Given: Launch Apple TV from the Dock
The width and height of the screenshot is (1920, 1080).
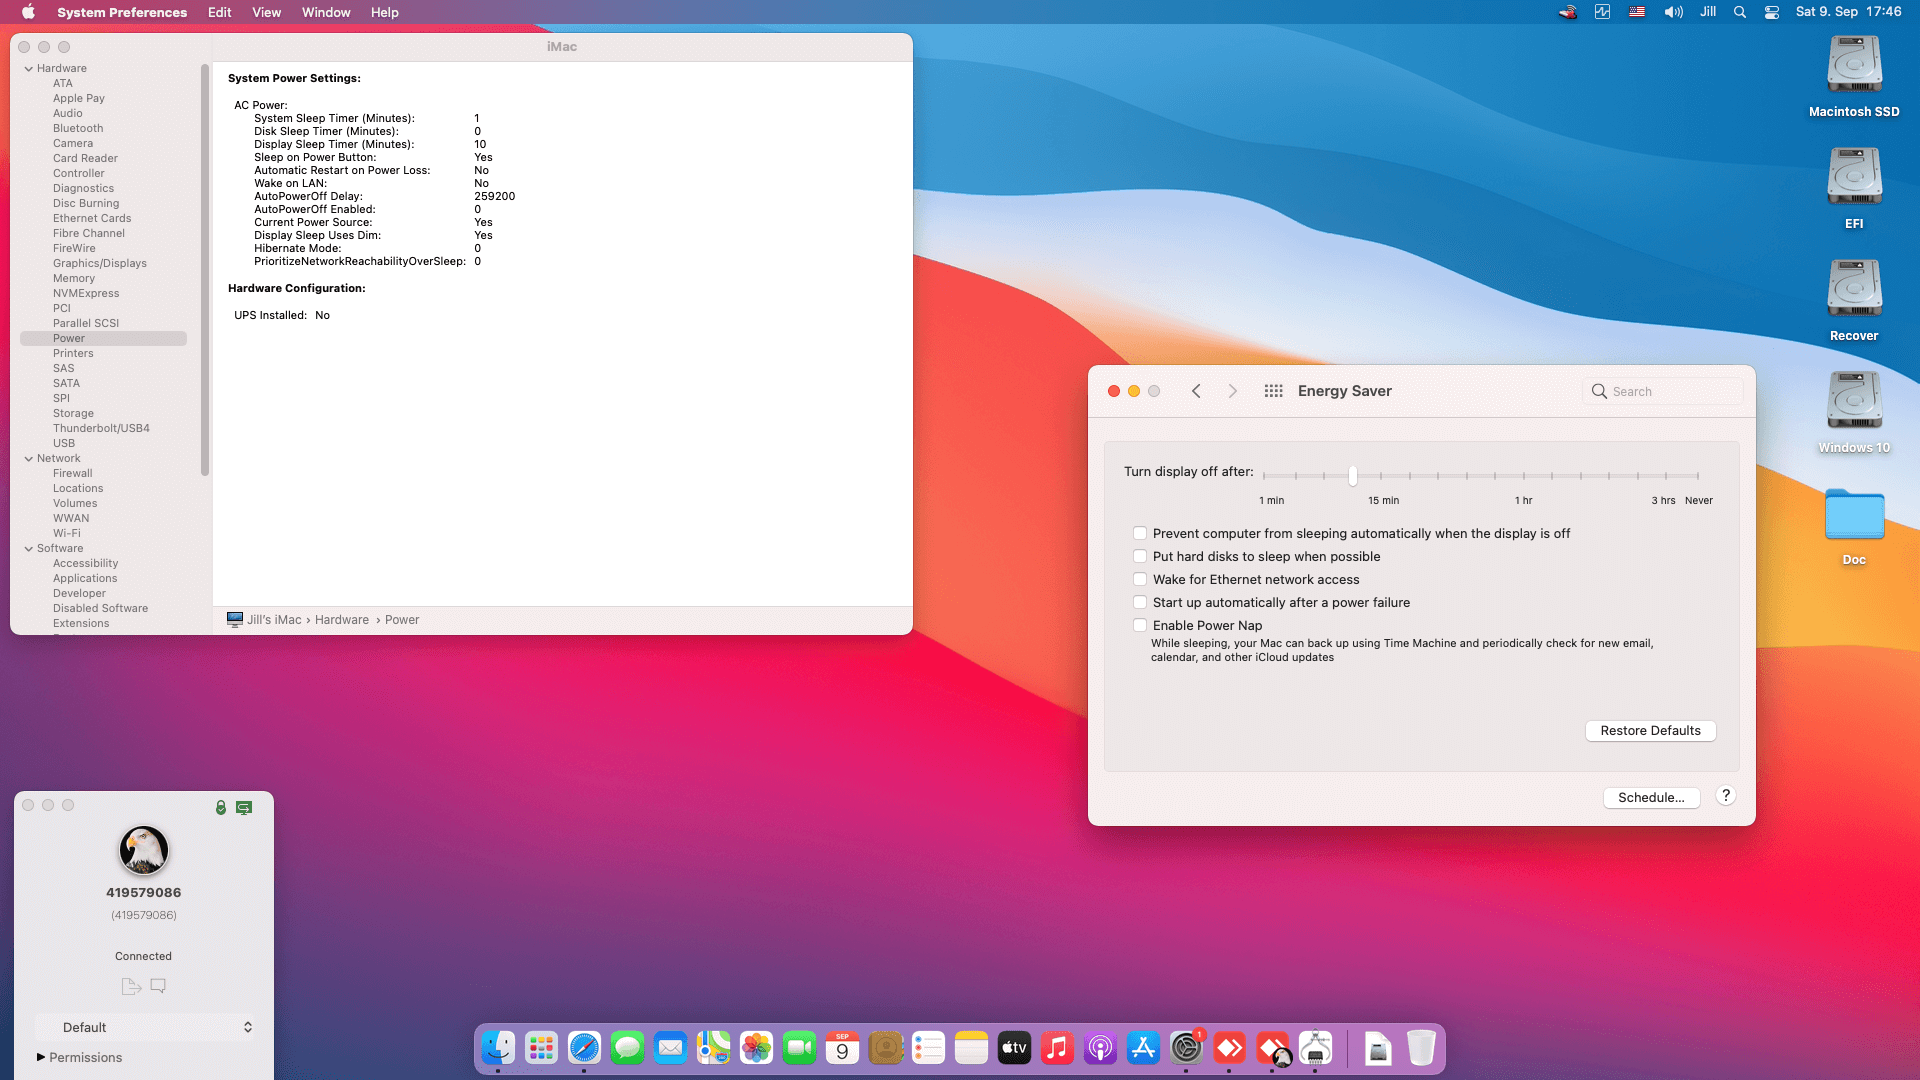Looking at the screenshot, I should pyautogui.click(x=1014, y=1048).
